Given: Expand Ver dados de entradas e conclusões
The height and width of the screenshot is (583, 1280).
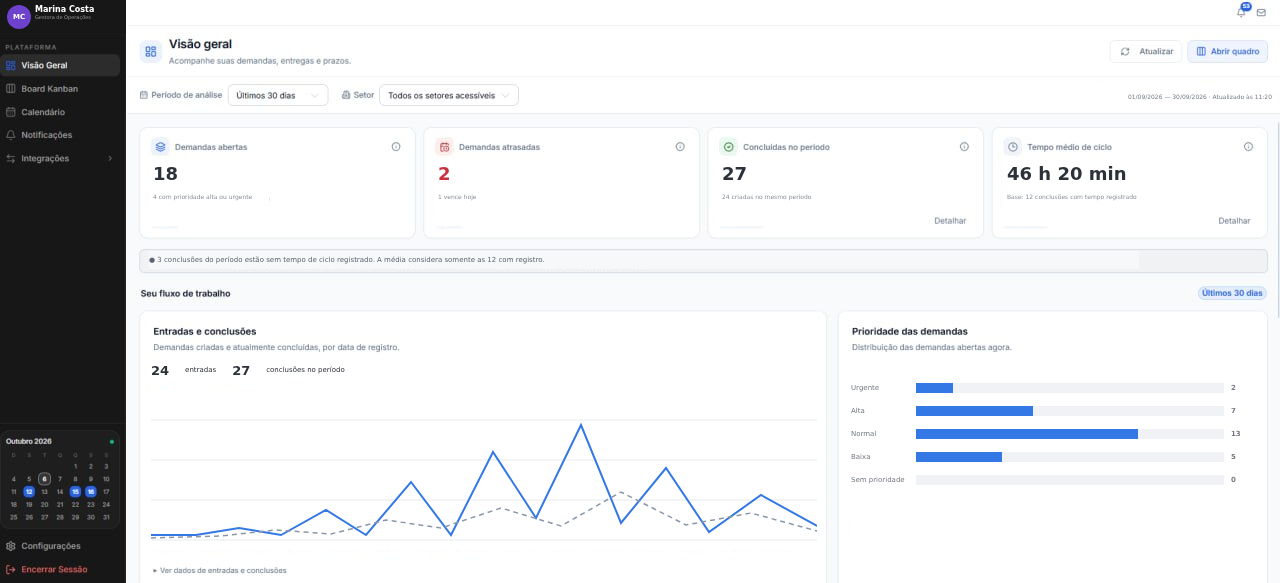Looking at the screenshot, I should pyautogui.click(x=219, y=570).
